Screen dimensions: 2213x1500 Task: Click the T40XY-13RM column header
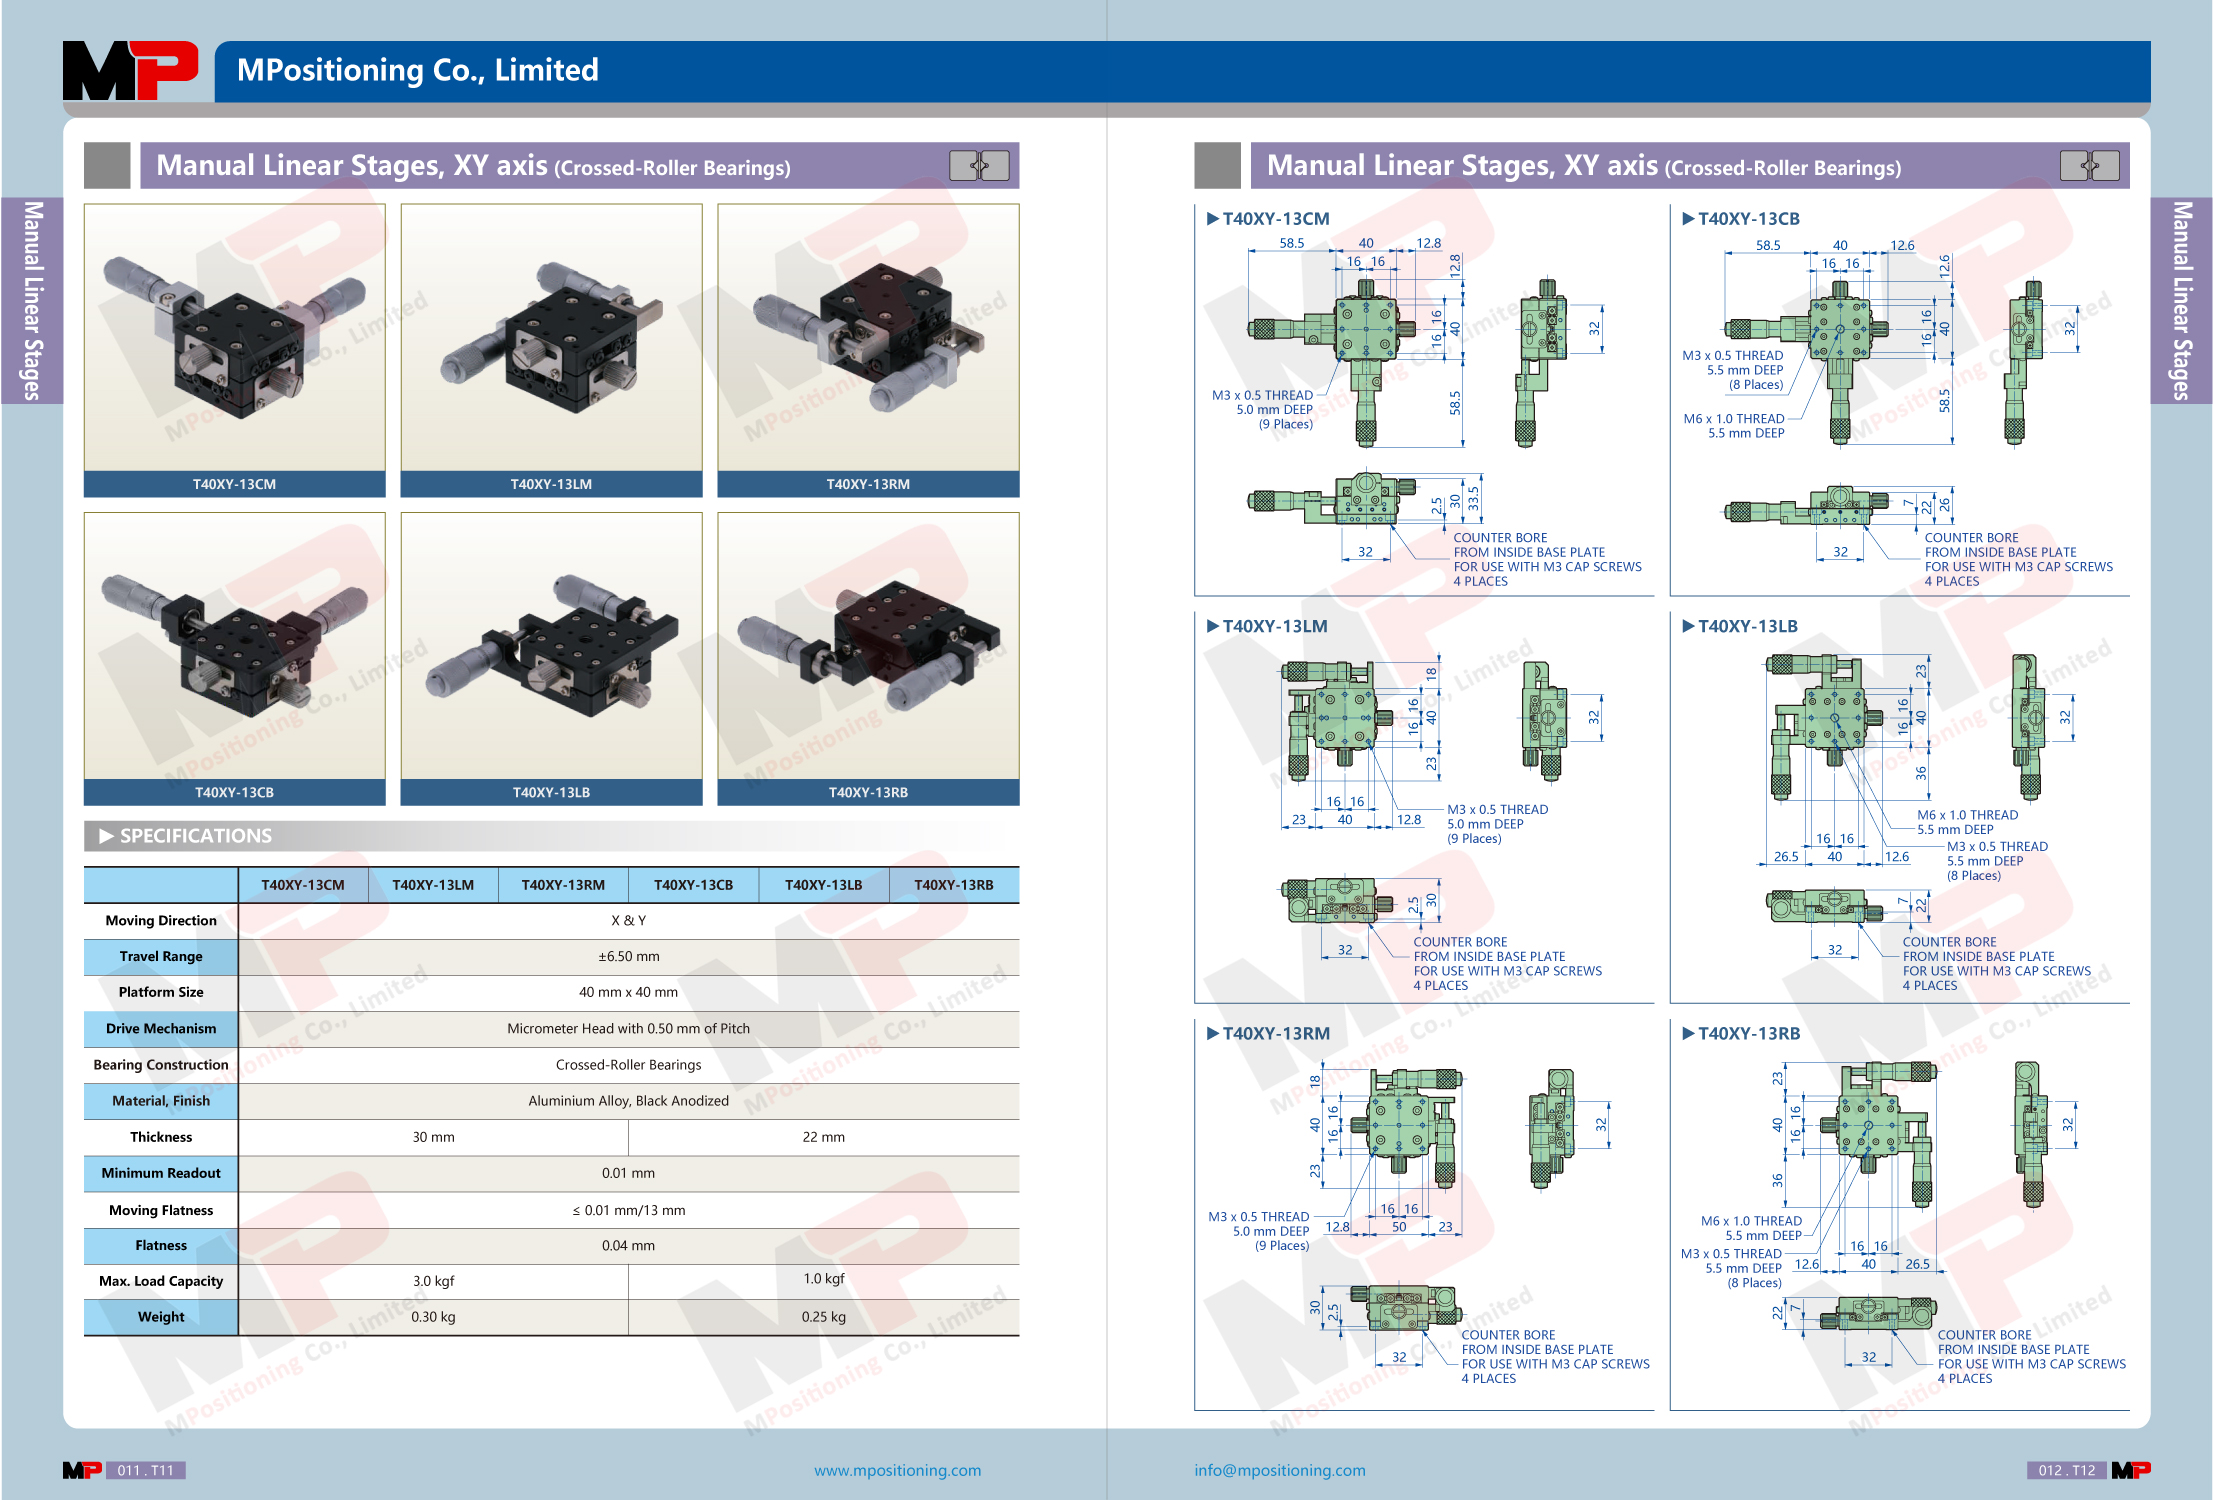(563, 885)
